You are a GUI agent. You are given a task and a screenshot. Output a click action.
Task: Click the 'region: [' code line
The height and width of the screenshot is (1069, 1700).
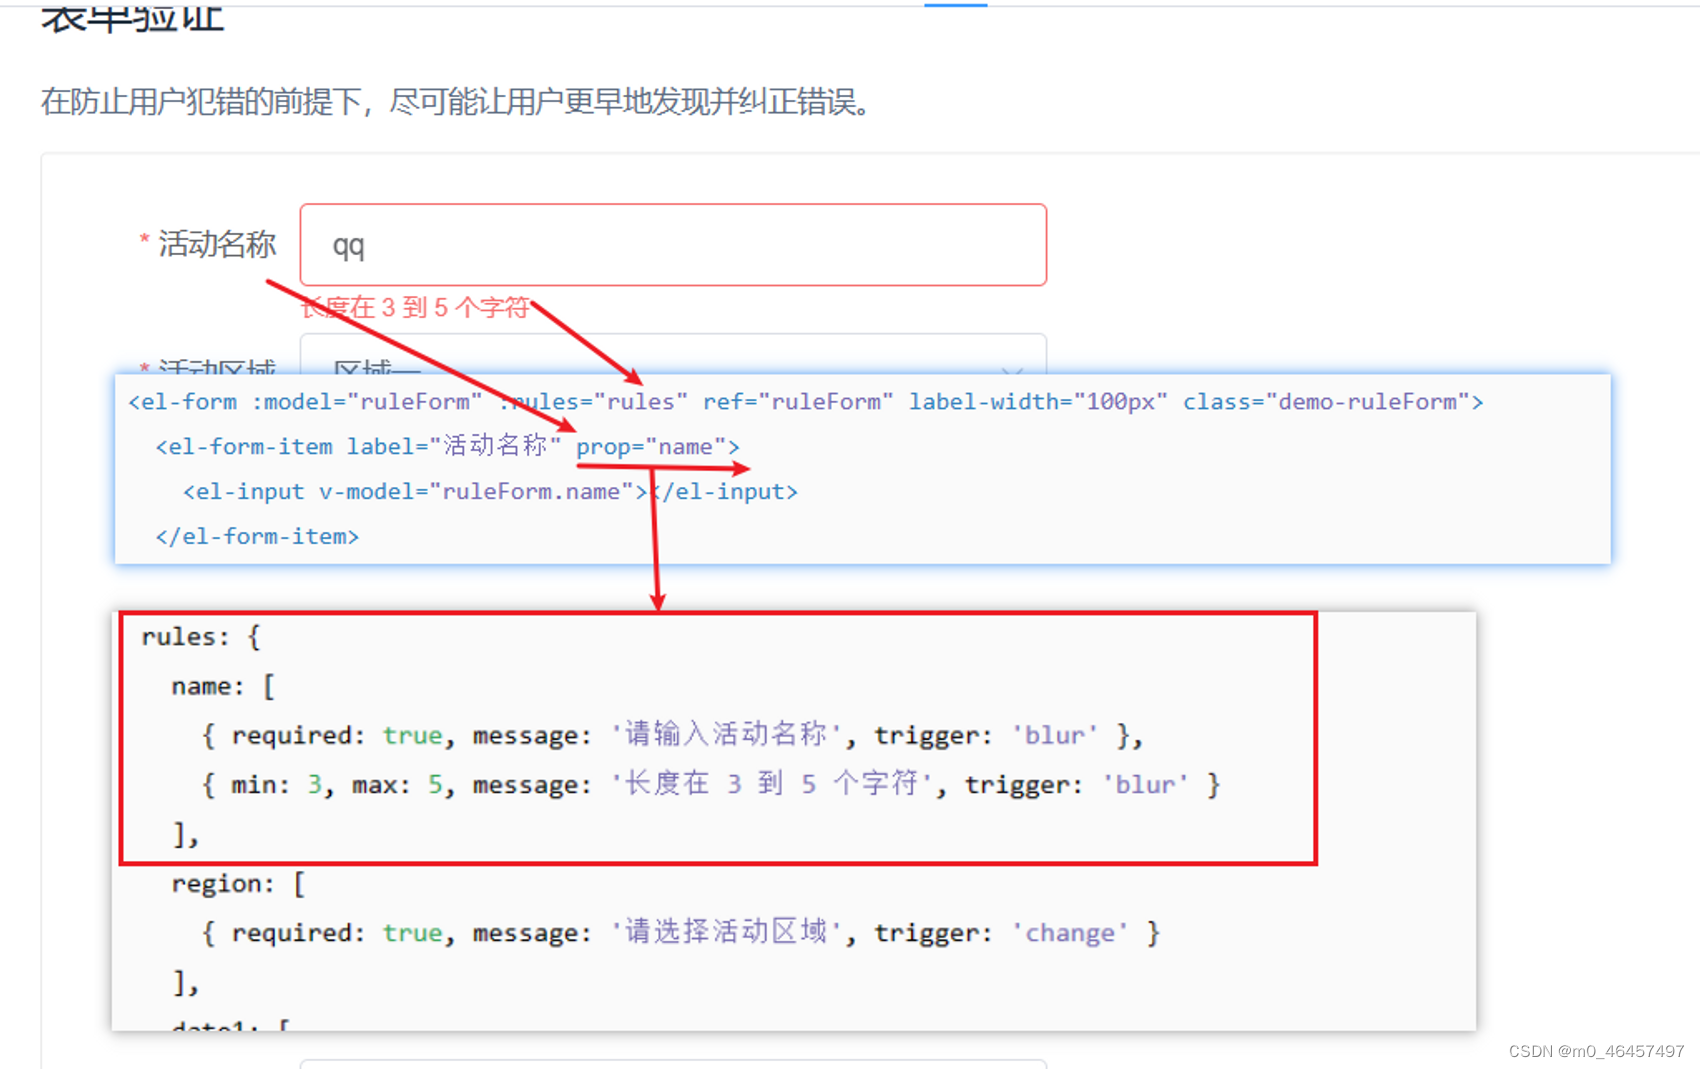tap(238, 884)
